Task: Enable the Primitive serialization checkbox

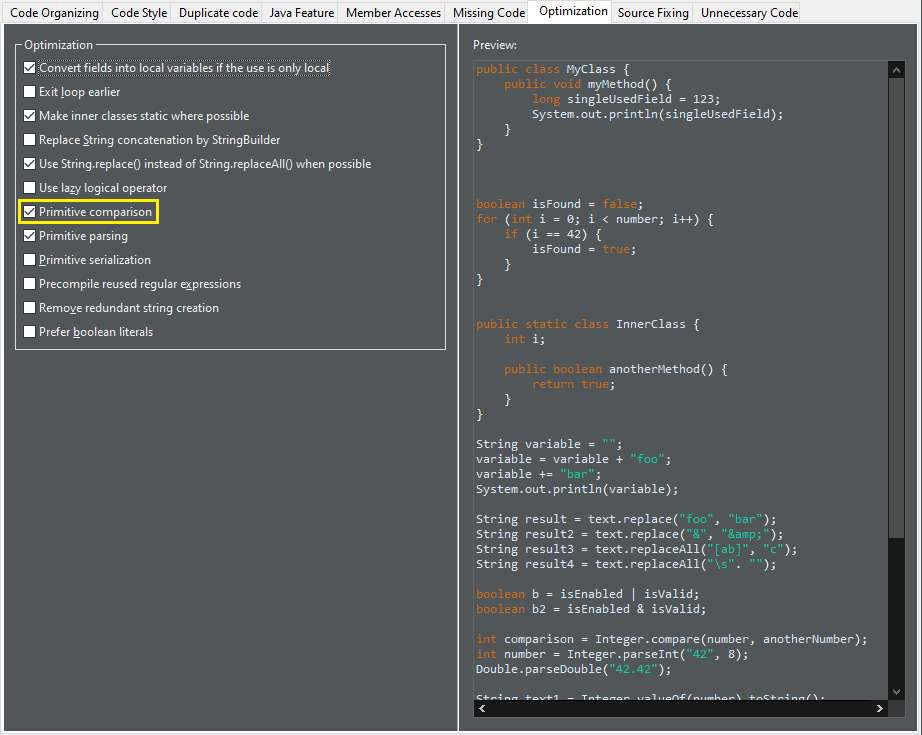Action: click(x=29, y=260)
